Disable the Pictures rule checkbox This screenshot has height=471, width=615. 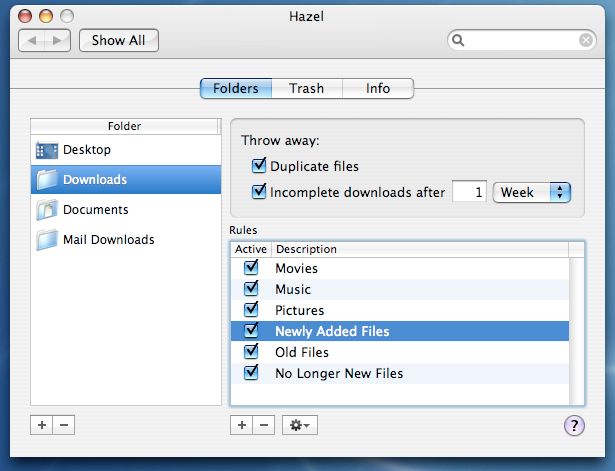(x=251, y=310)
